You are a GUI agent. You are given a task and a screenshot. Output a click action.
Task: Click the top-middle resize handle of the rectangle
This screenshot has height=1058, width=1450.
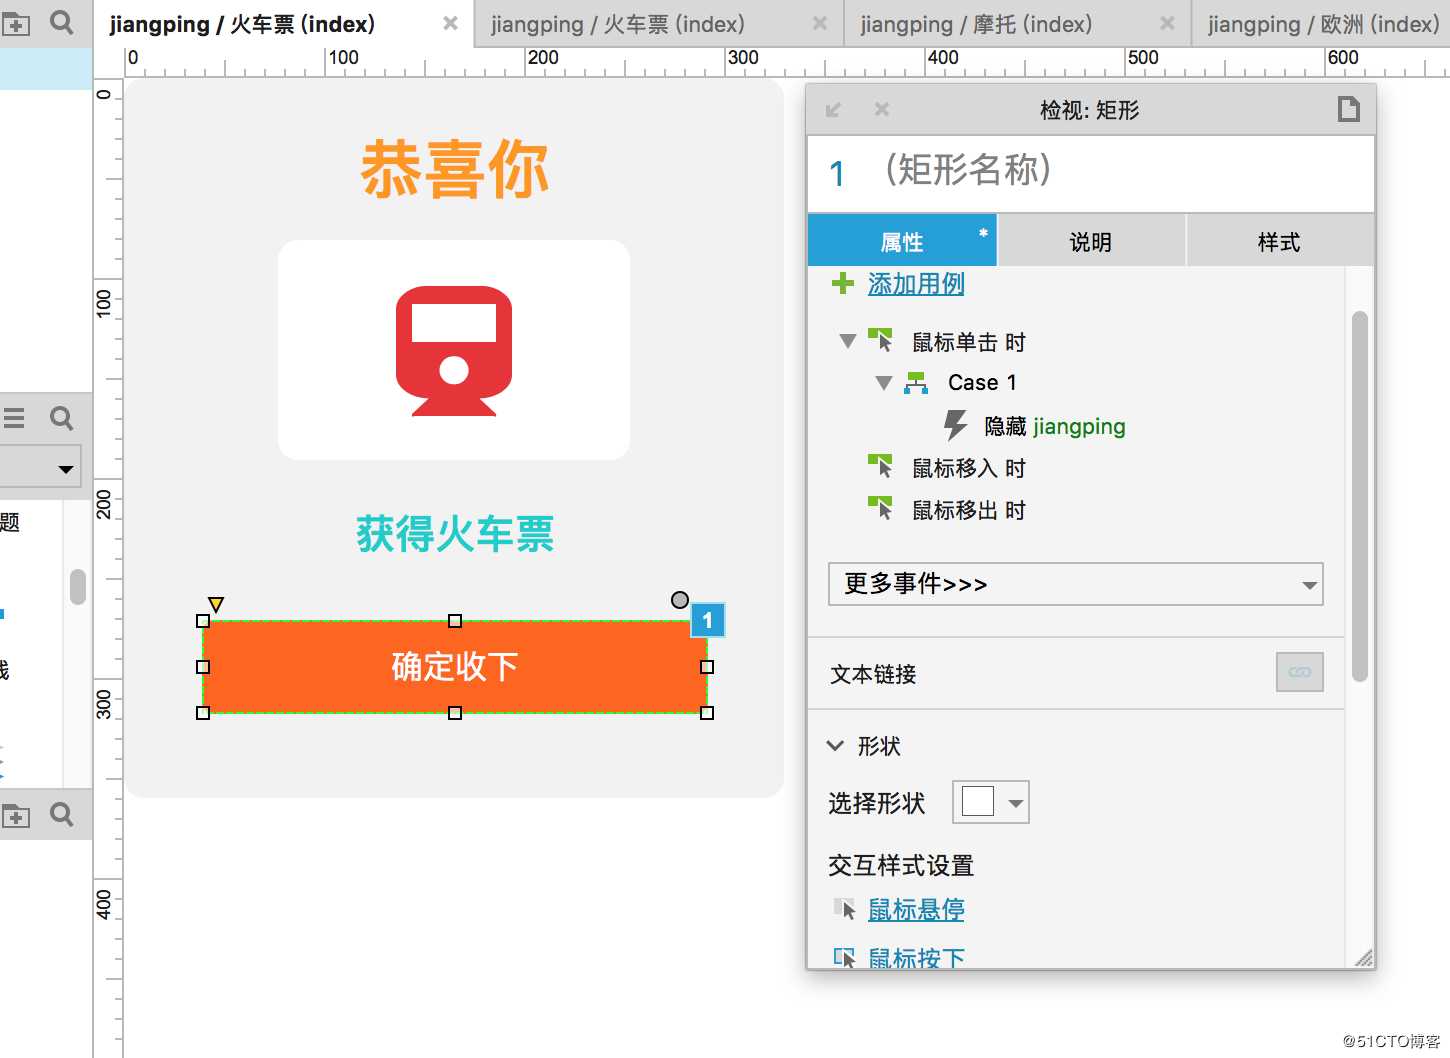[455, 621]
